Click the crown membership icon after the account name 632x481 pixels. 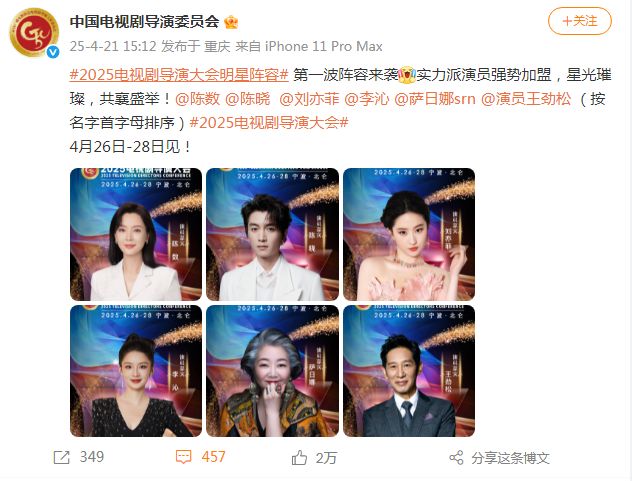[231, 22]
